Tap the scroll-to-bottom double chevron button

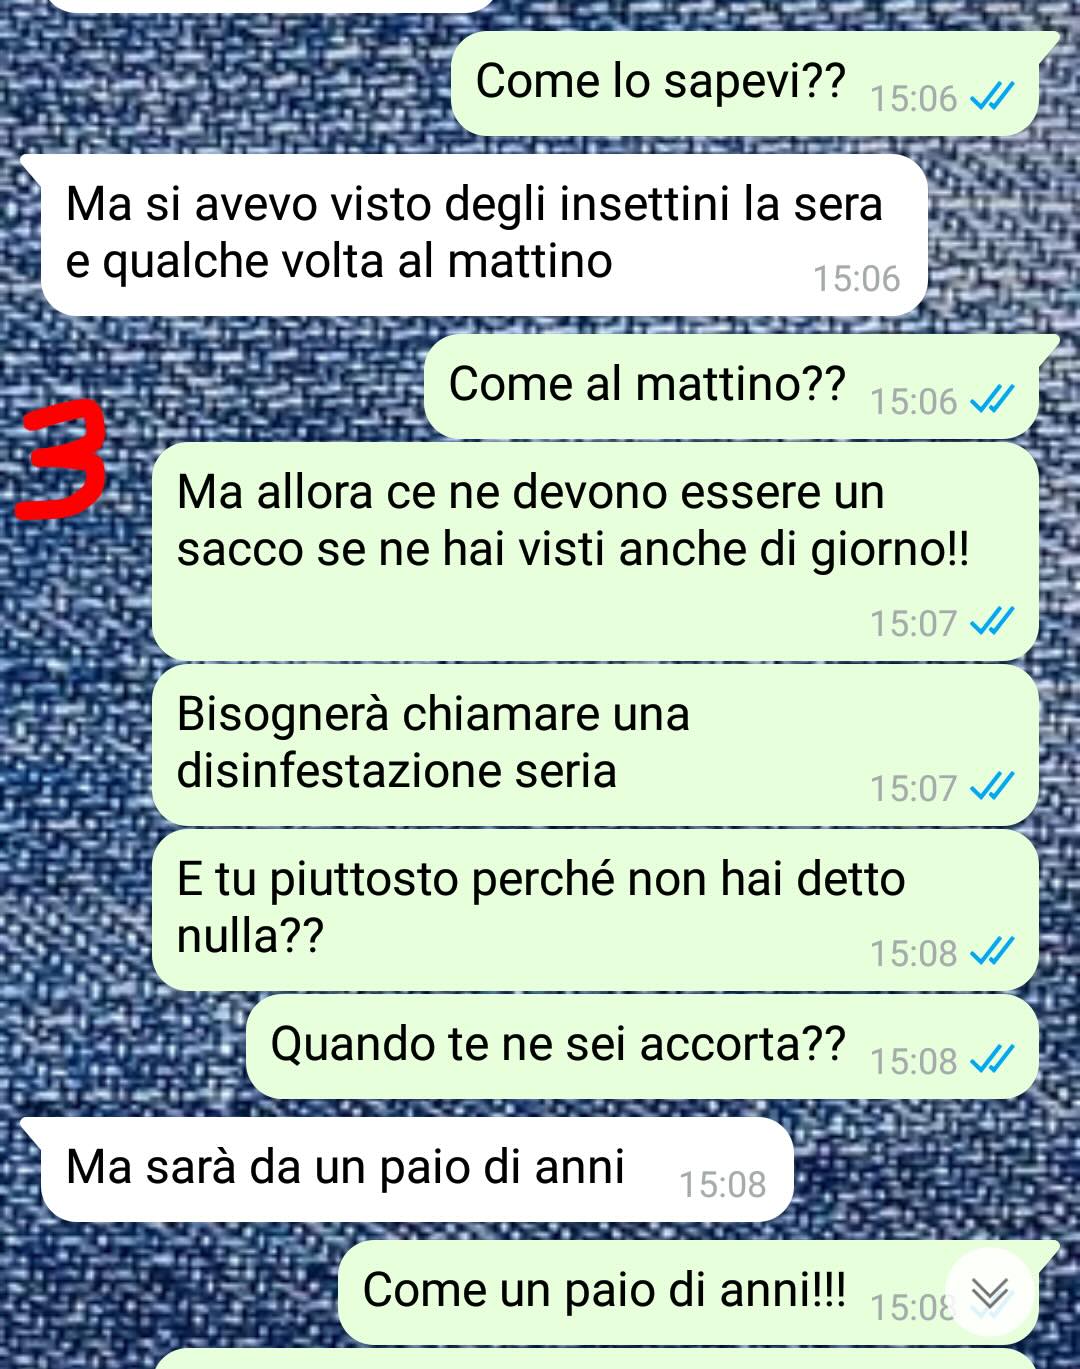pyautogui.click(x=989, y=1292)
